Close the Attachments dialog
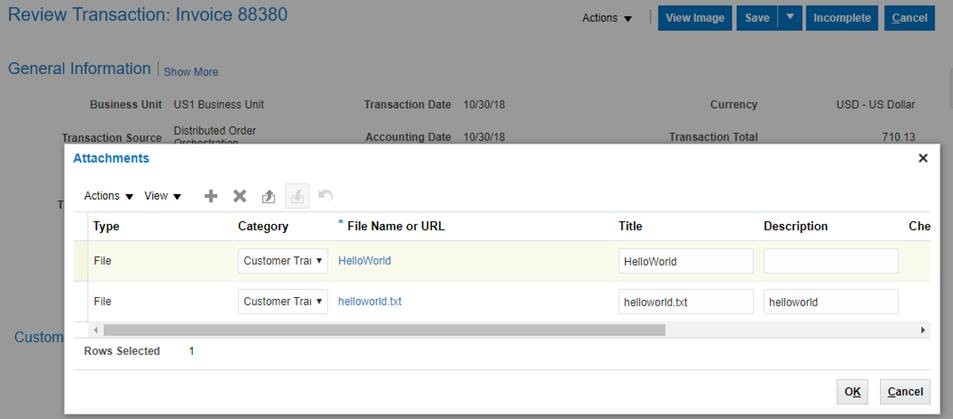This screenshot has width=953, height=419. (923, 158)
